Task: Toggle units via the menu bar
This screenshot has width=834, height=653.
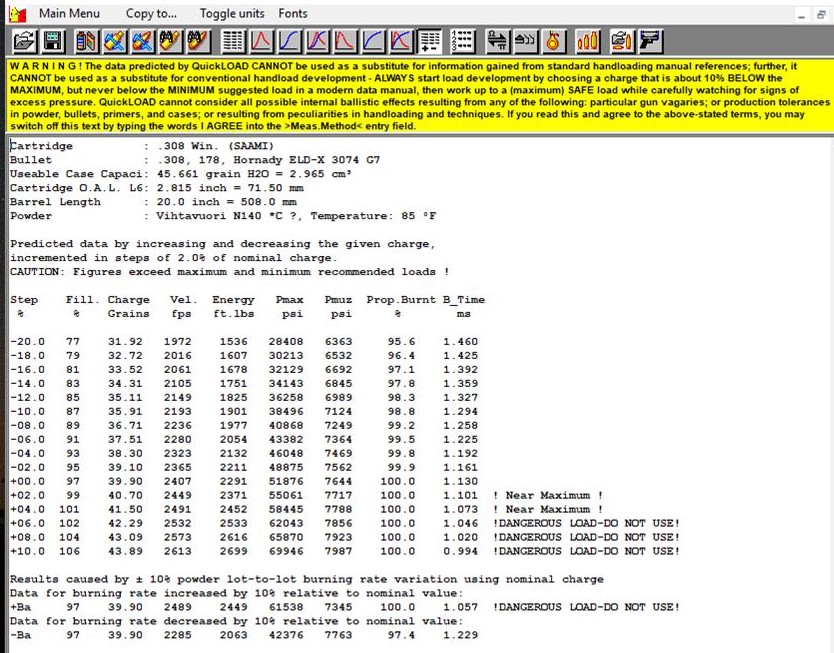Action: click(x=232, y=14)
